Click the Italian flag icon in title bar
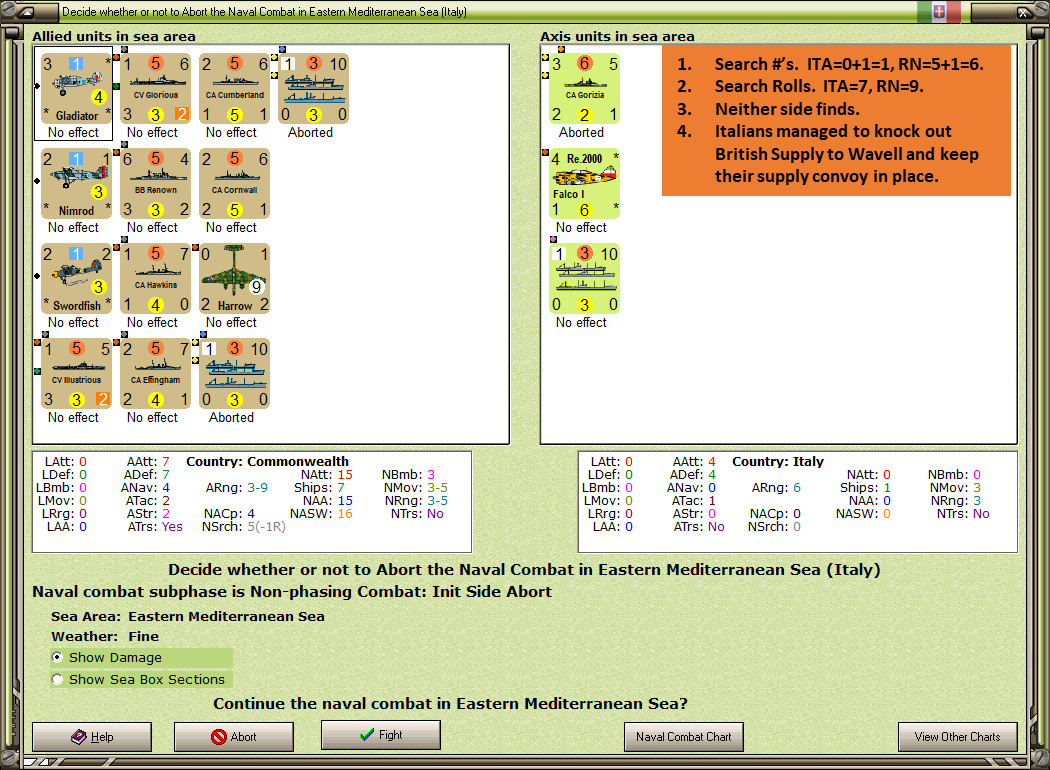 (x=939, y=11)
